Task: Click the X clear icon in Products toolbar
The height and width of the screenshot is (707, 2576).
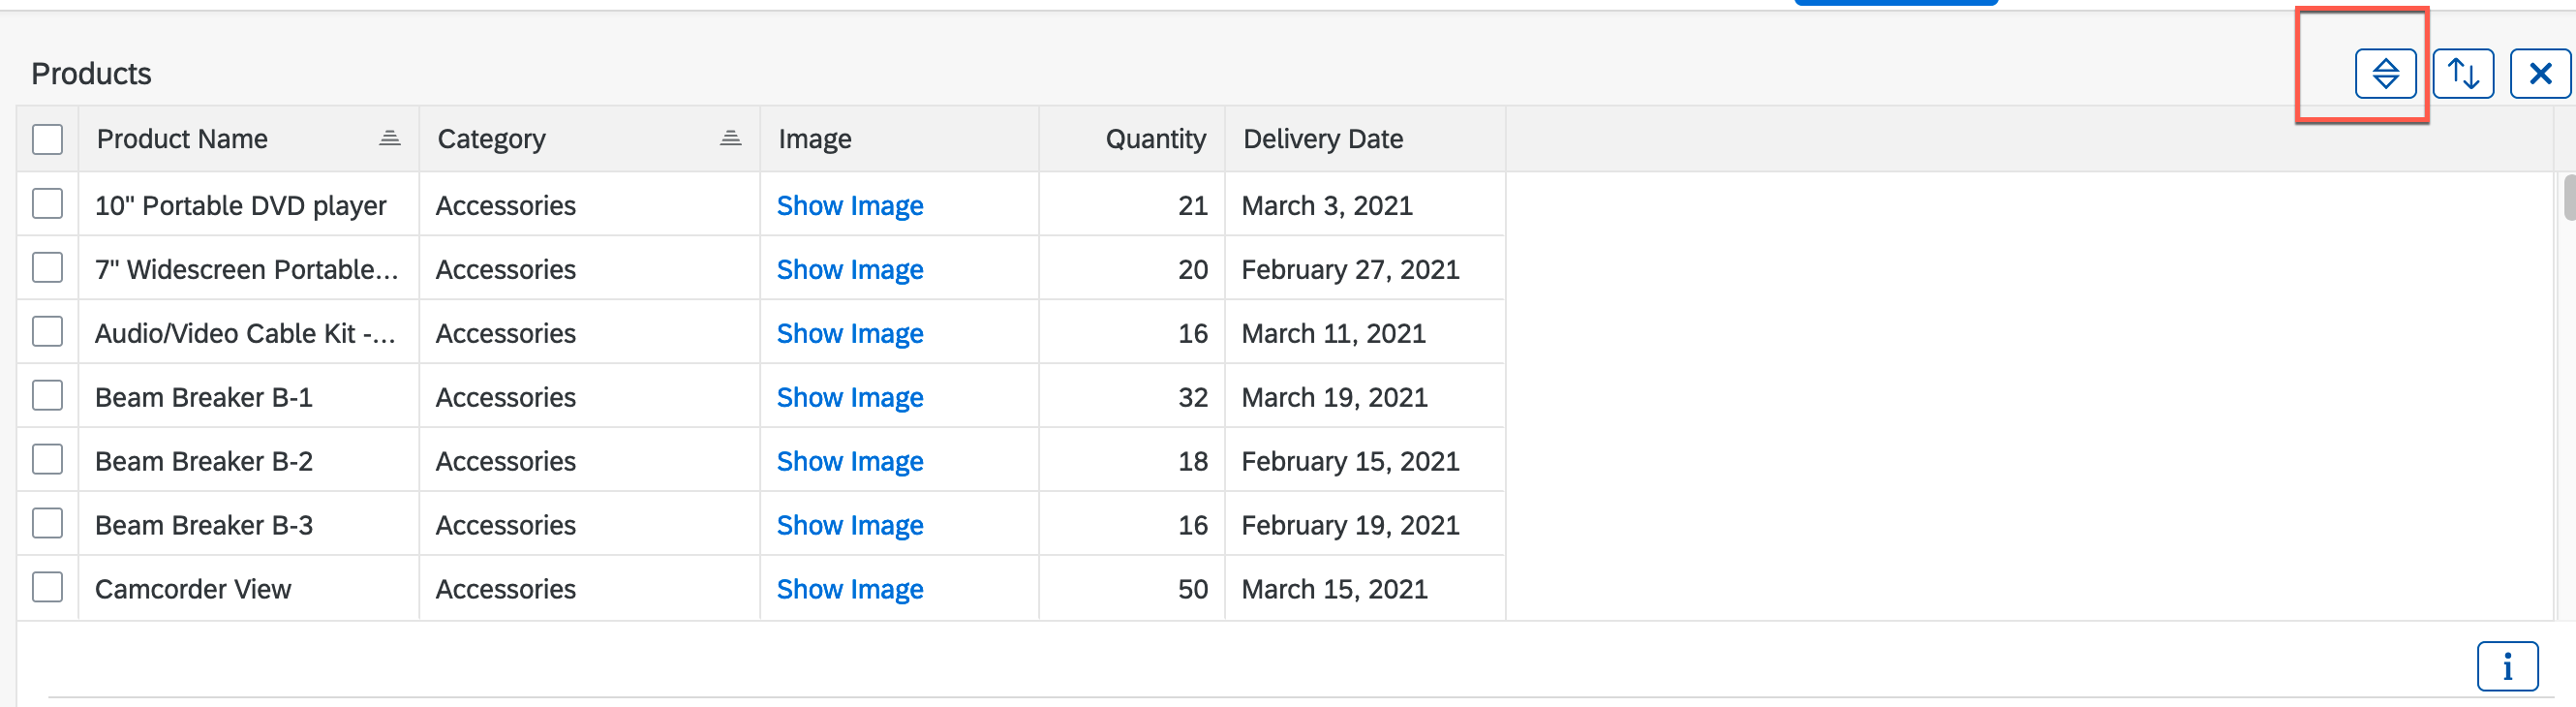Action: point(2539,74)
